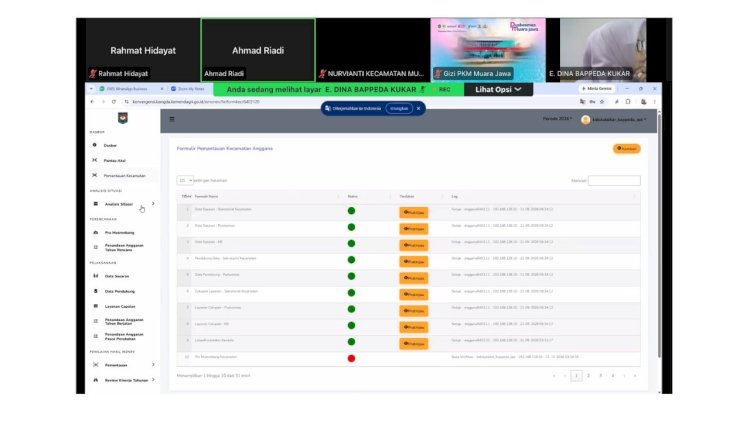Reload the page with the browser refresh icon
Image resolution: width=750 pixels, height=421 pixels.
click(x=114, y=102)
